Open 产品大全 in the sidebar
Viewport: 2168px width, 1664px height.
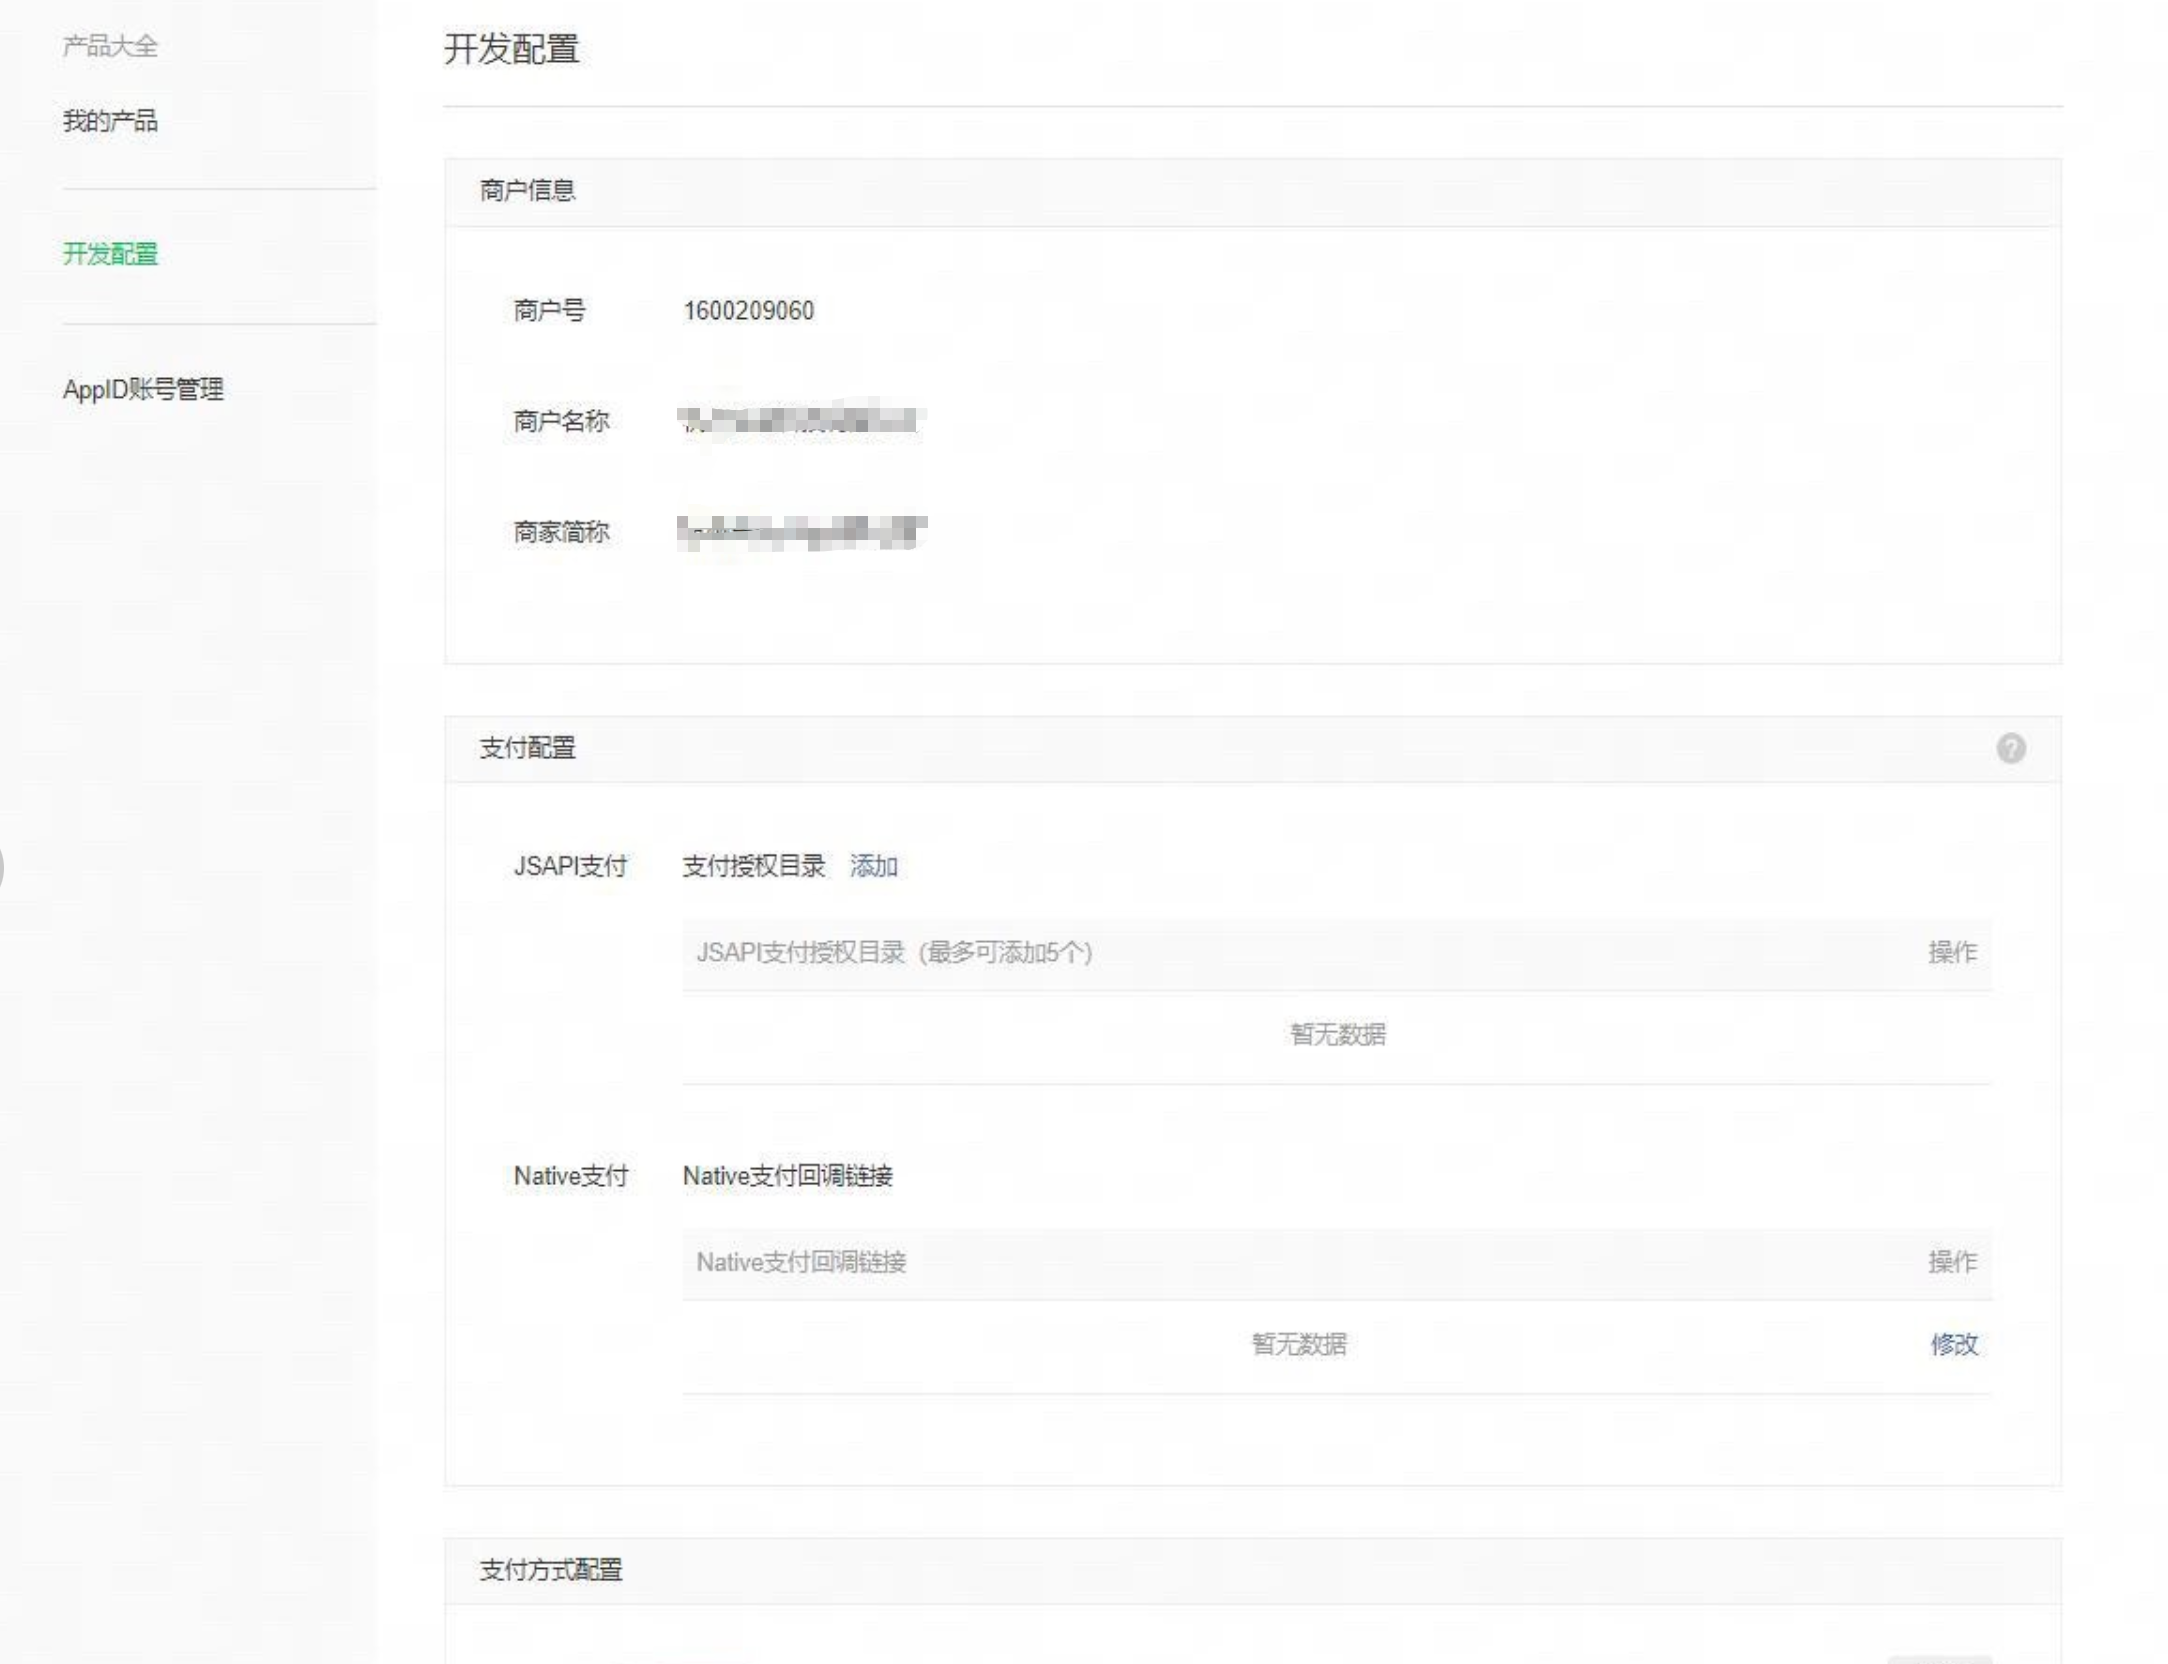110,46
